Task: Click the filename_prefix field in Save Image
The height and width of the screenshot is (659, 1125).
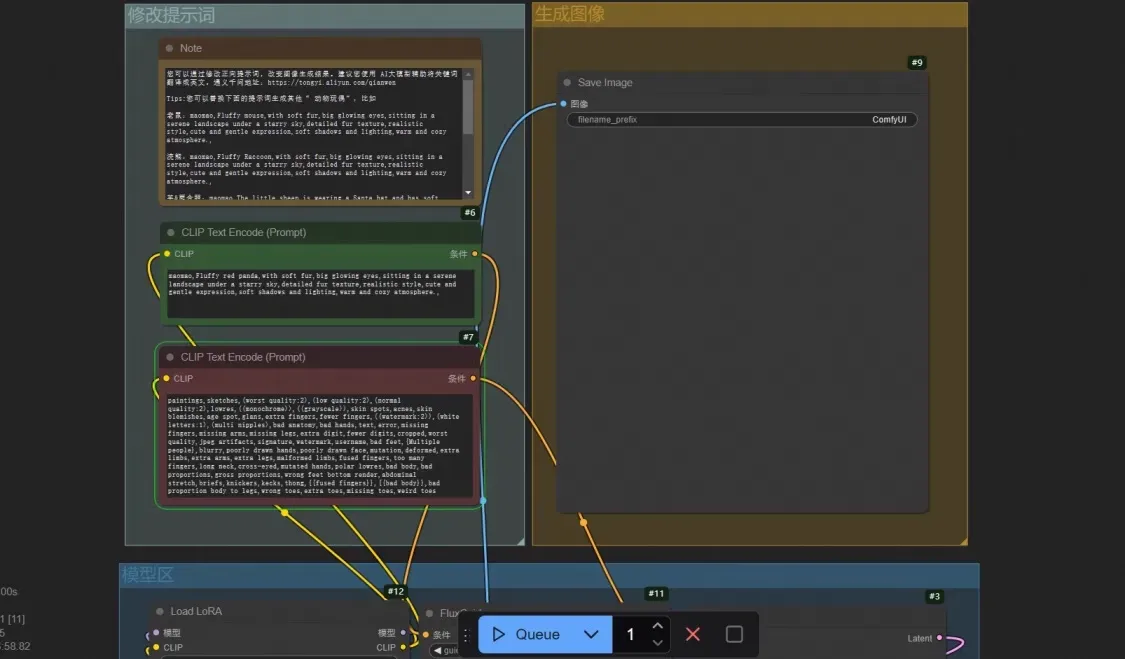Action: (x=742, y=120)
